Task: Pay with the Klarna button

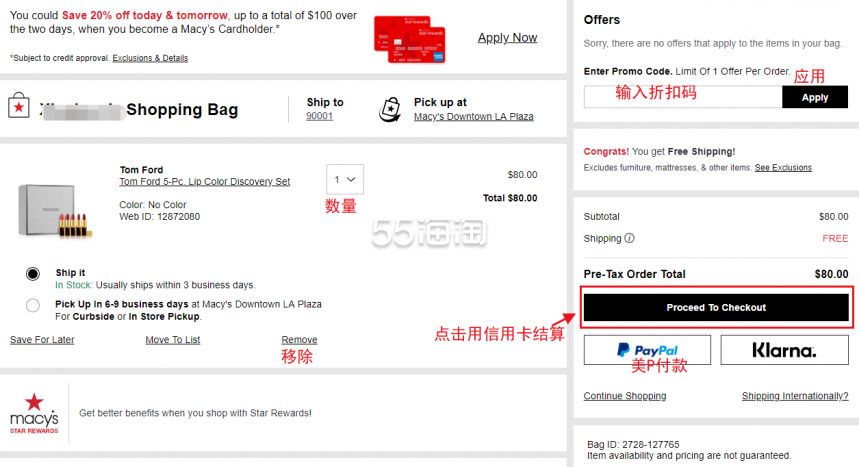Action: point(784,350)
